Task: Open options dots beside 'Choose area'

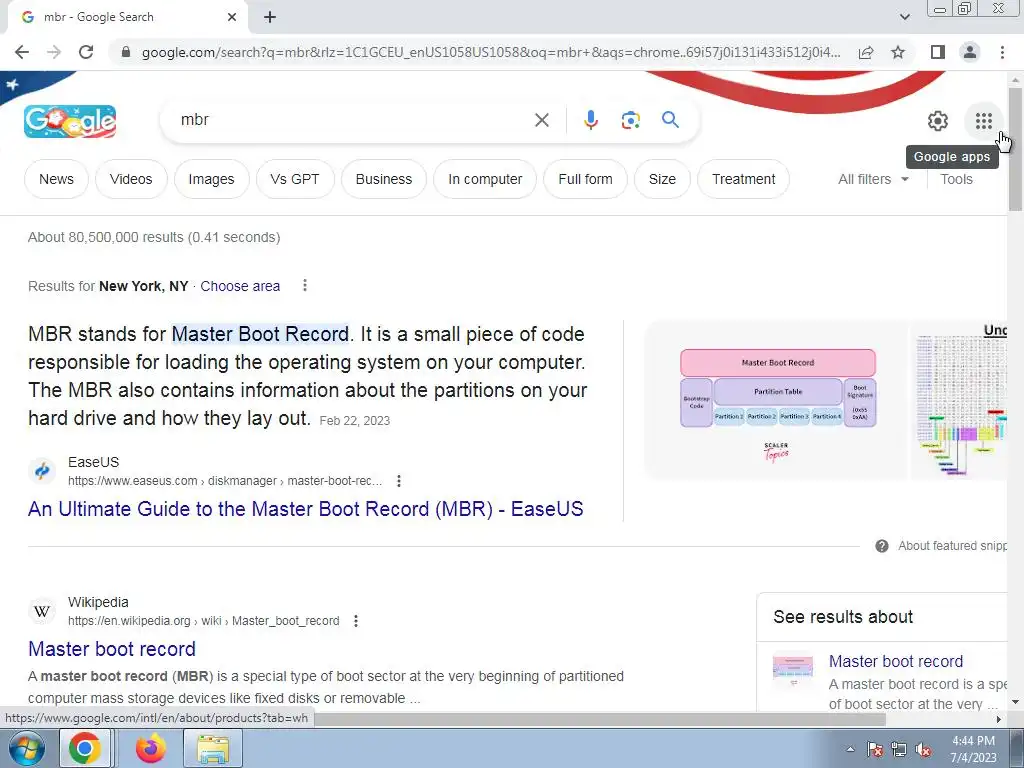Action: (304, 285)
